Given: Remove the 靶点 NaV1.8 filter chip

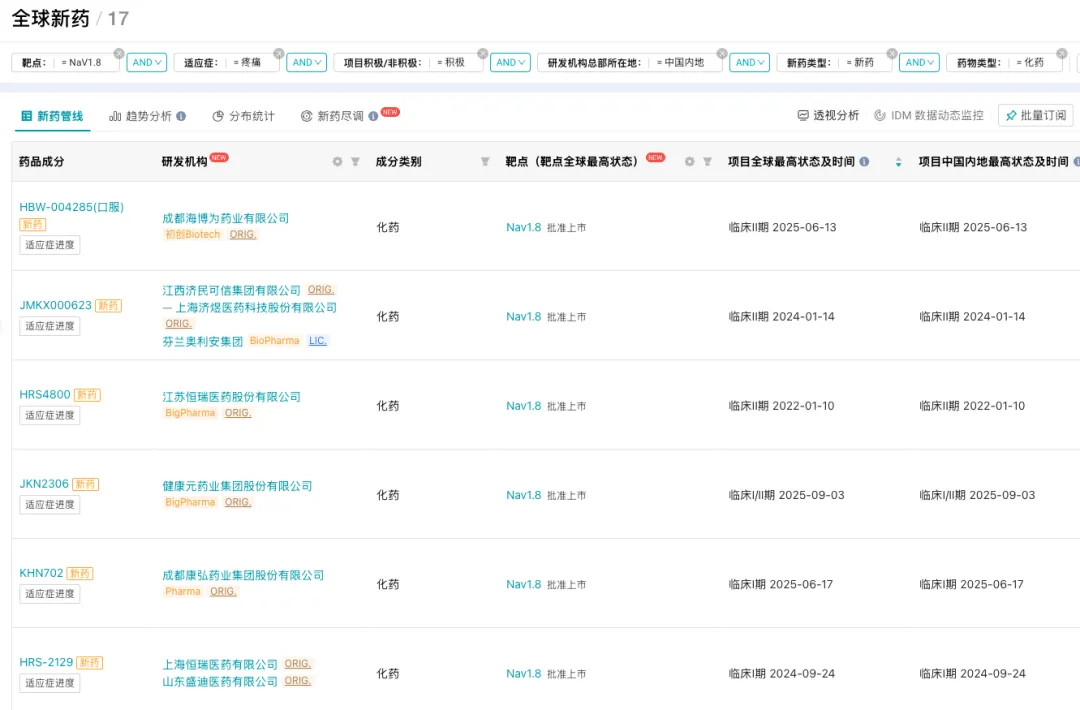Looking at the screenshot, I should 119,53.
